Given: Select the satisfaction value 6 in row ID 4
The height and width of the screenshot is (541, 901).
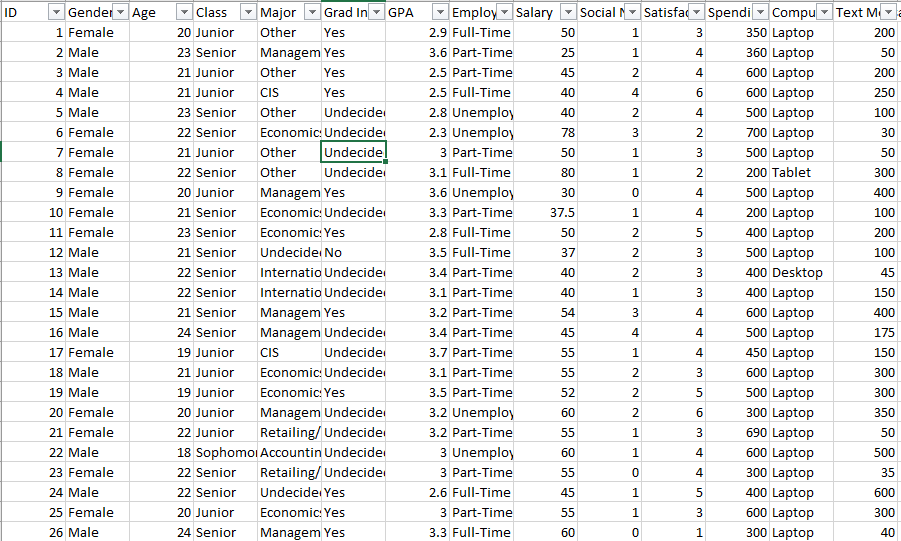Looking at the screenshot, I should 673,93.
